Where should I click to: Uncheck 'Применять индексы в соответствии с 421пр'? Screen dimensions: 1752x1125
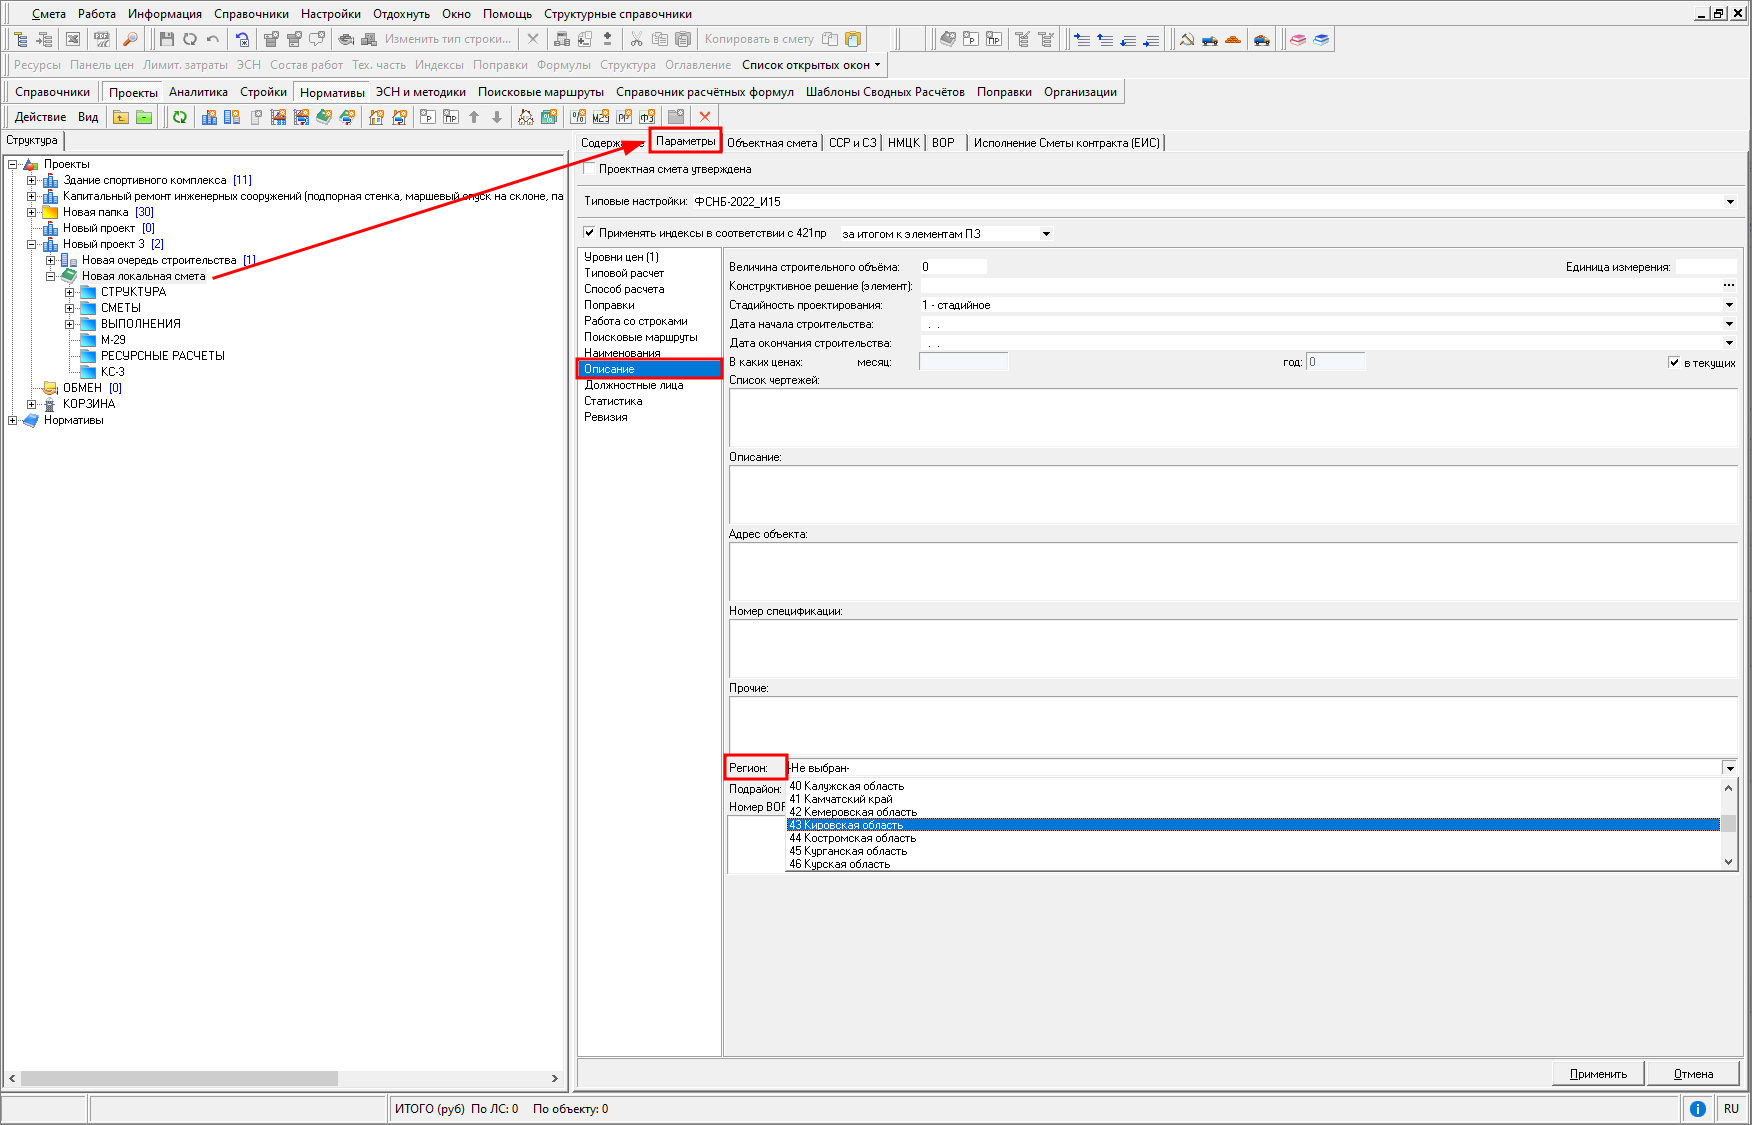tap(589, 233)
